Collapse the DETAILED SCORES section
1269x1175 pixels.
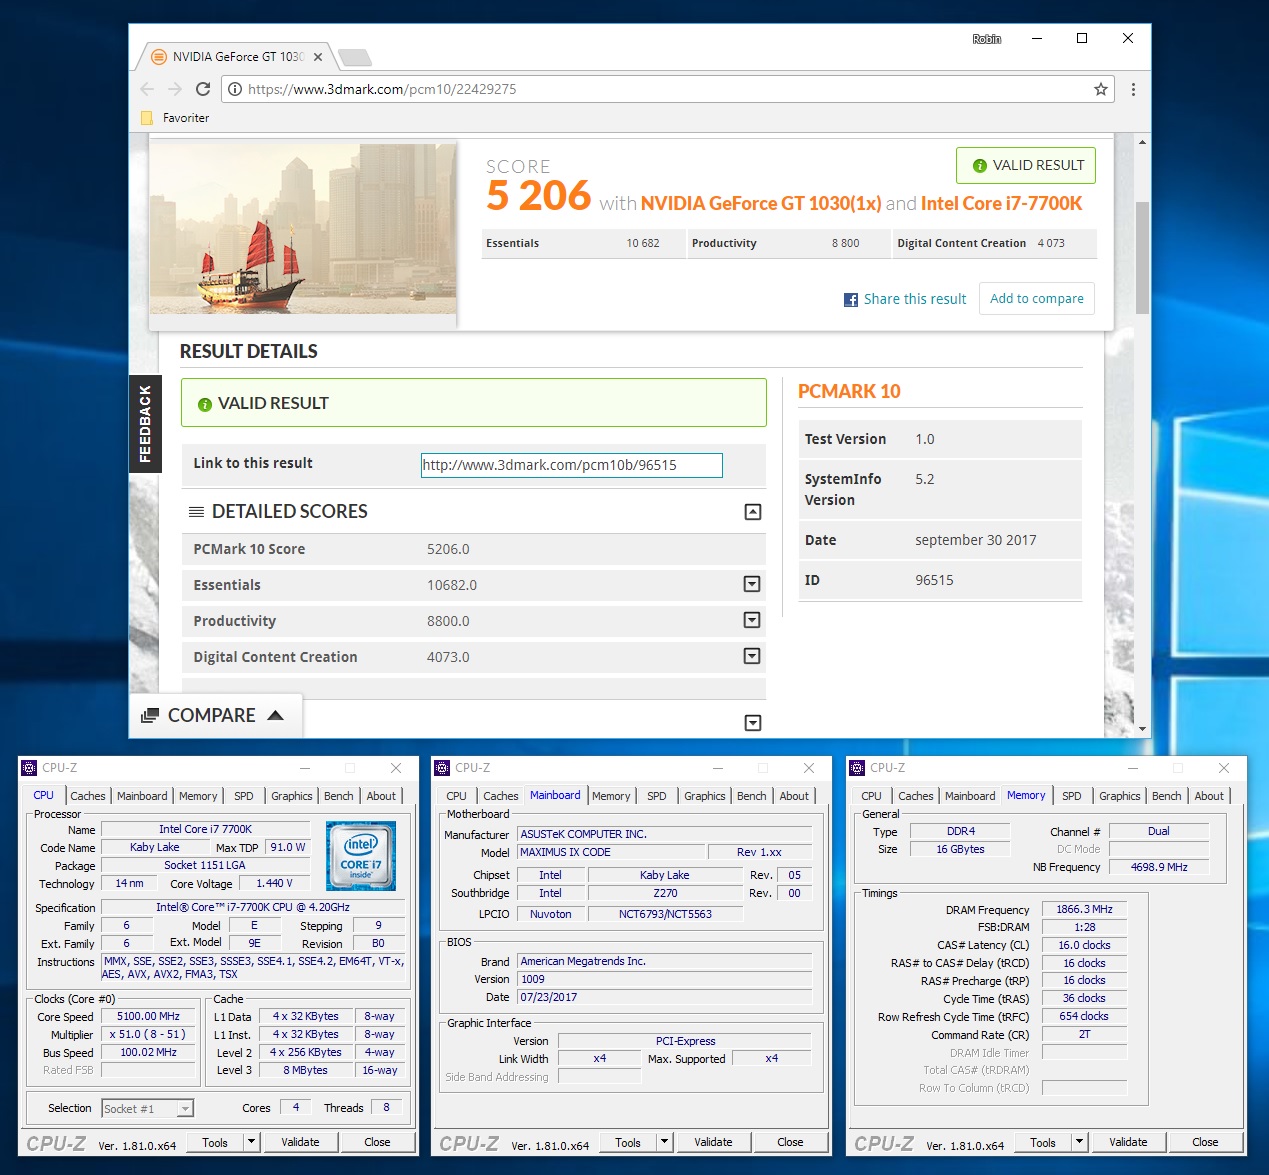tap(753, 512)
